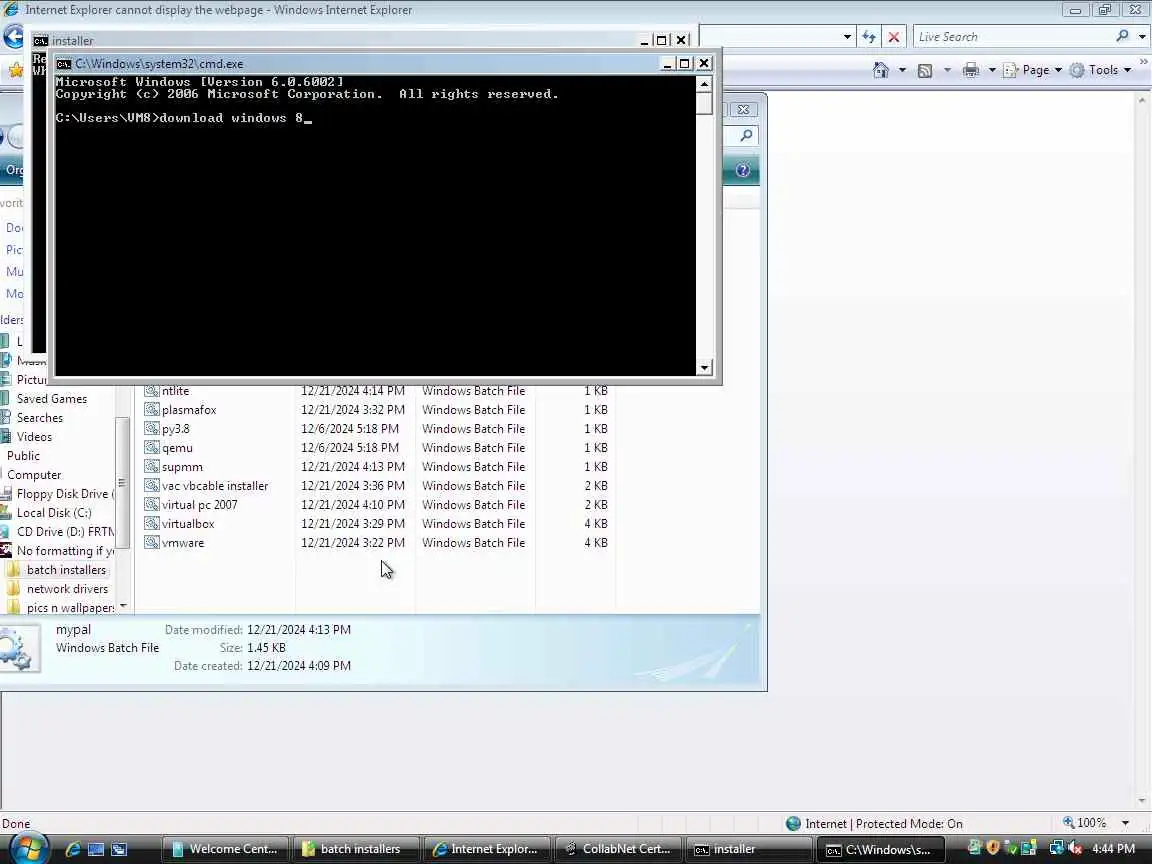Open the IE zoom level dropdown arrow

point(1125,824)
